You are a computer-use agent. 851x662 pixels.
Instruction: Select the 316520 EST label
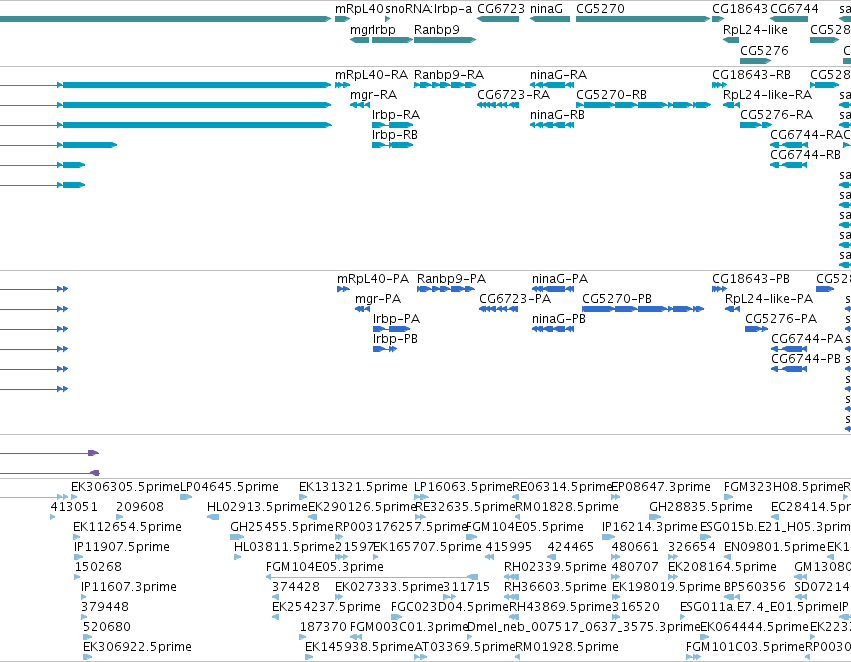click(636, 606)
